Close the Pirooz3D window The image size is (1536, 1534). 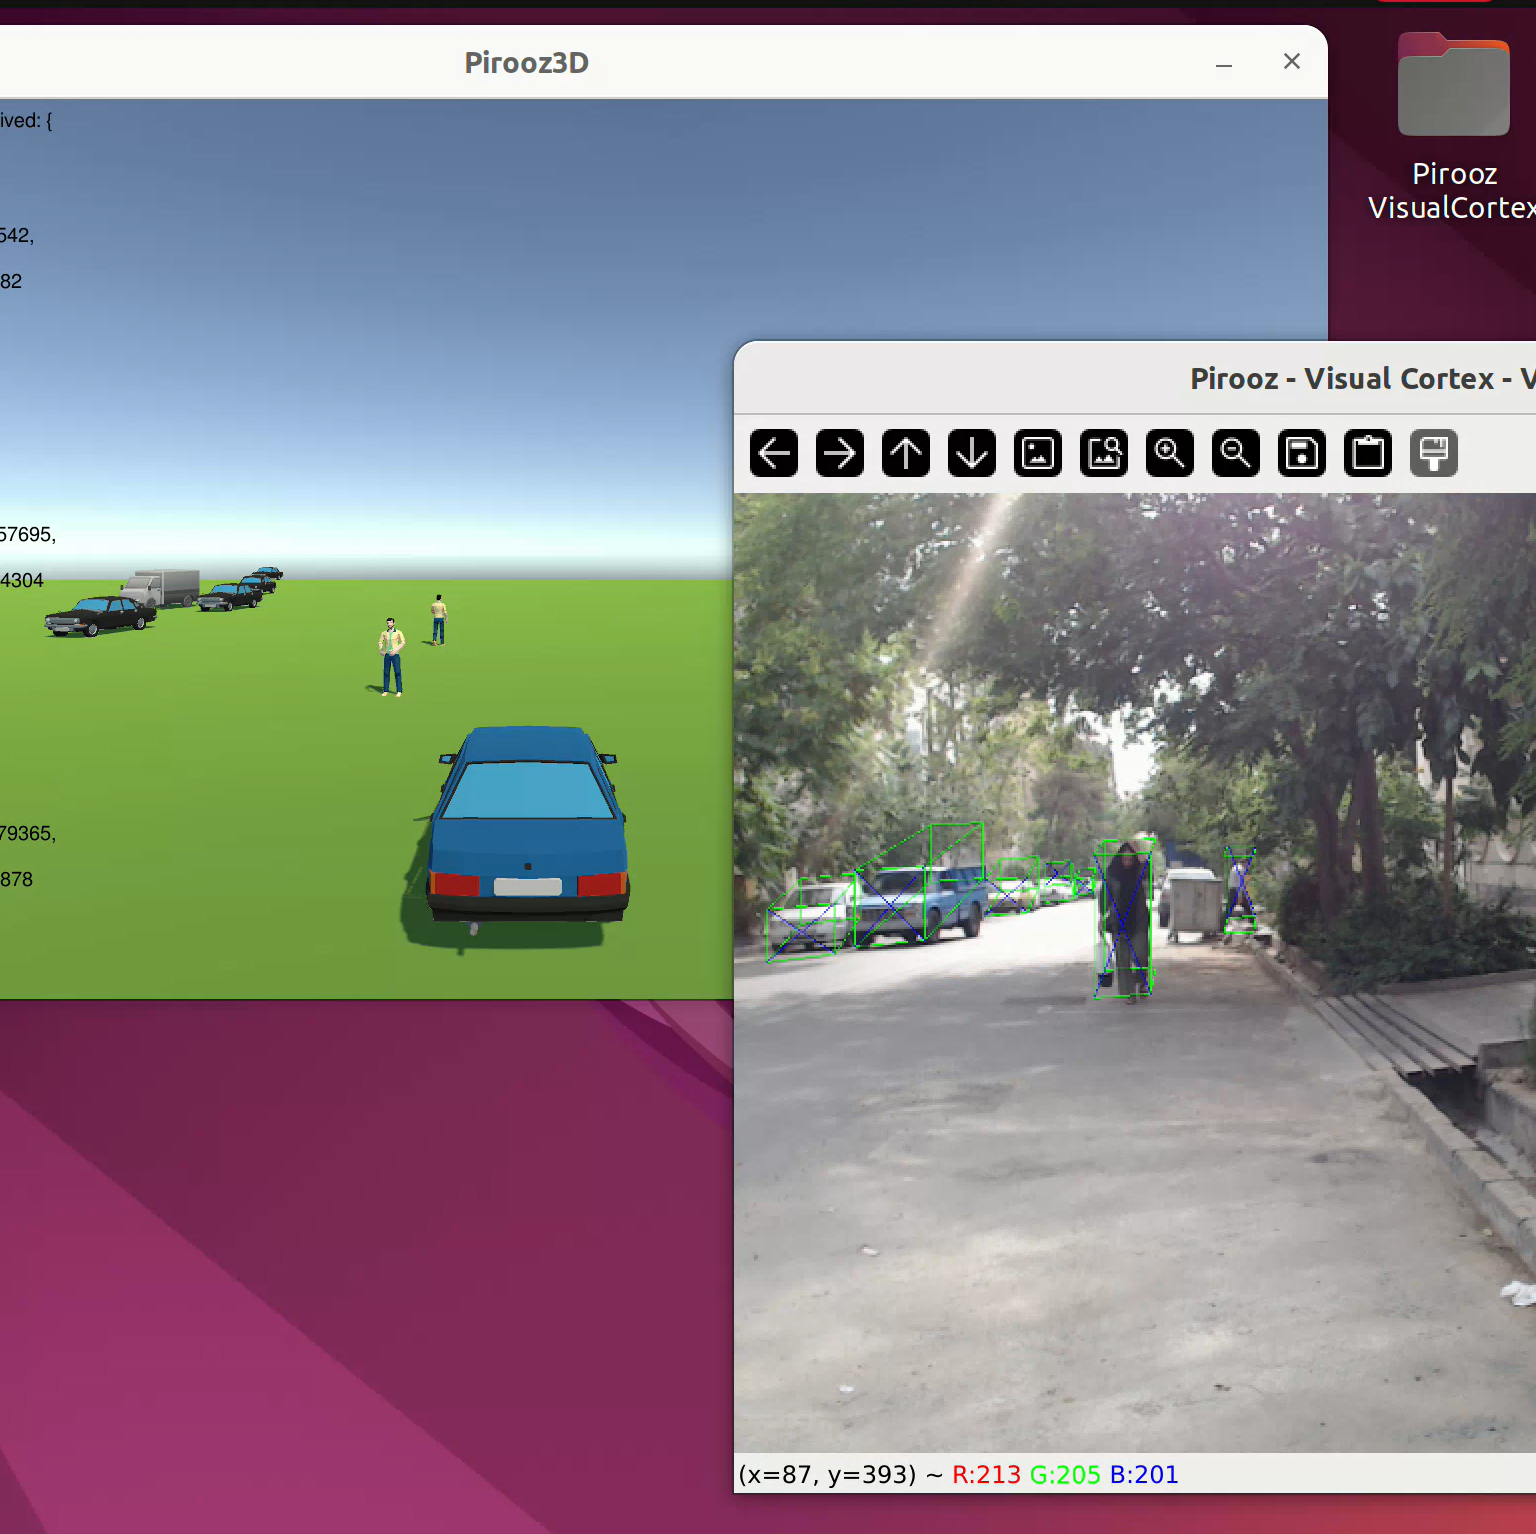[x=1292, y=62]
